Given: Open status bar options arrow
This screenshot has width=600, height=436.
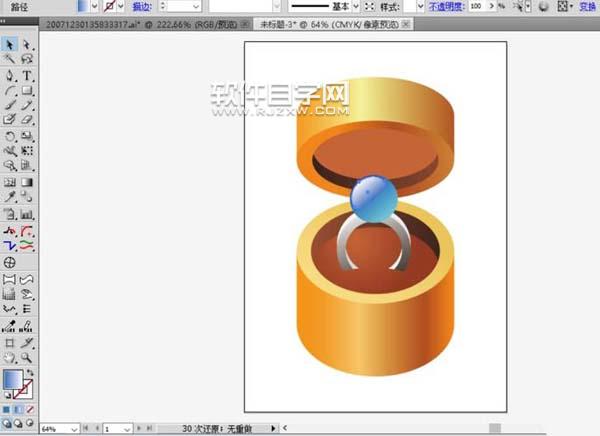Looking at the screenshot, I should (273, 428).
